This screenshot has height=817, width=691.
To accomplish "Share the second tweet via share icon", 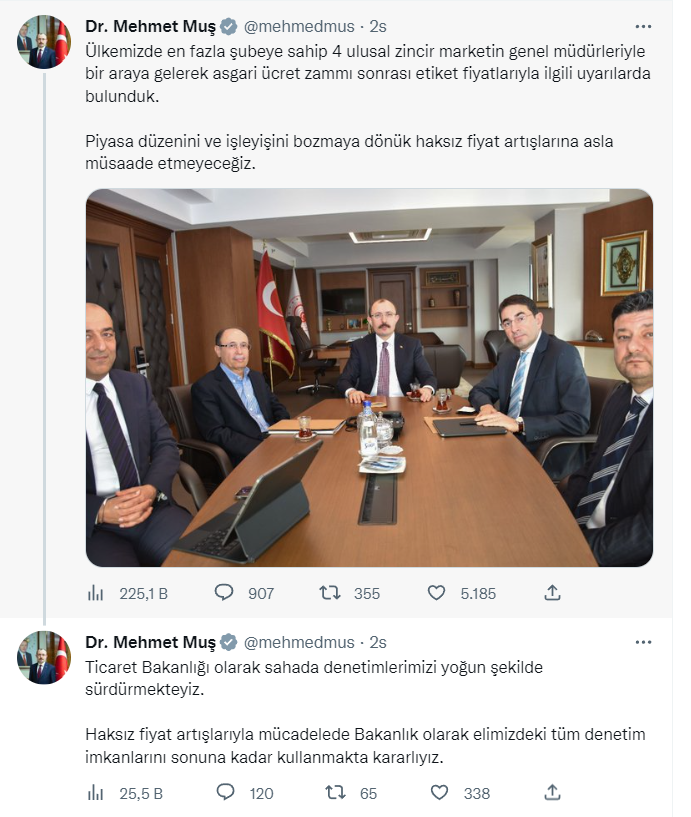I will point(552,793).
